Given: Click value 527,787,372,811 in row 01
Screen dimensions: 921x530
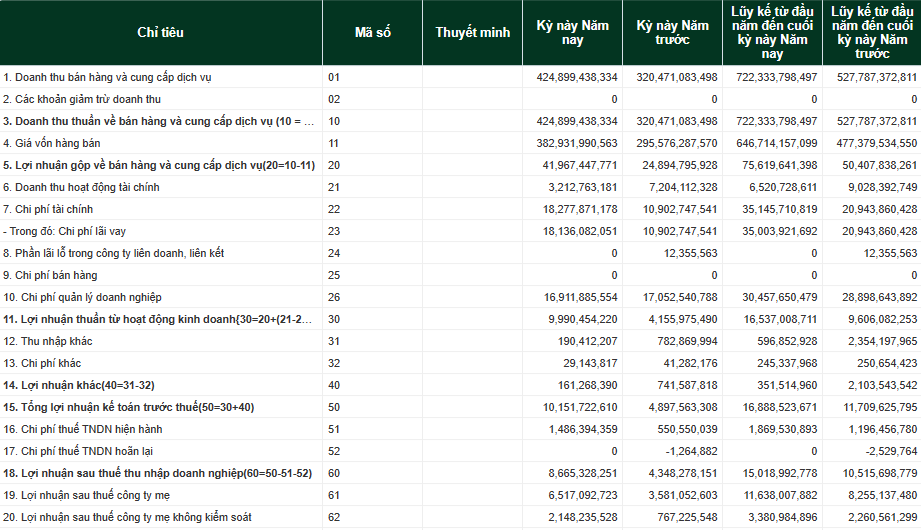Looking at the screenshot, I should pos(877,77).
